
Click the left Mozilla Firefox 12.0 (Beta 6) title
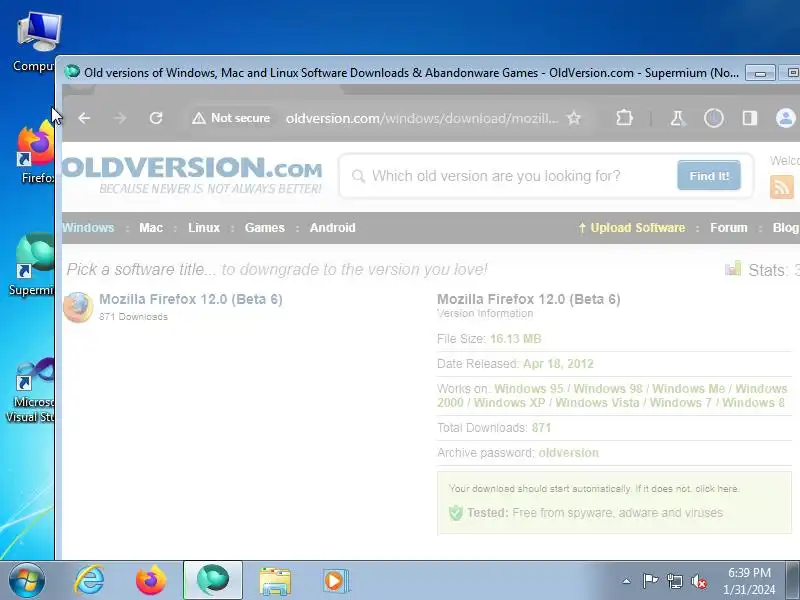coord(191,299)
